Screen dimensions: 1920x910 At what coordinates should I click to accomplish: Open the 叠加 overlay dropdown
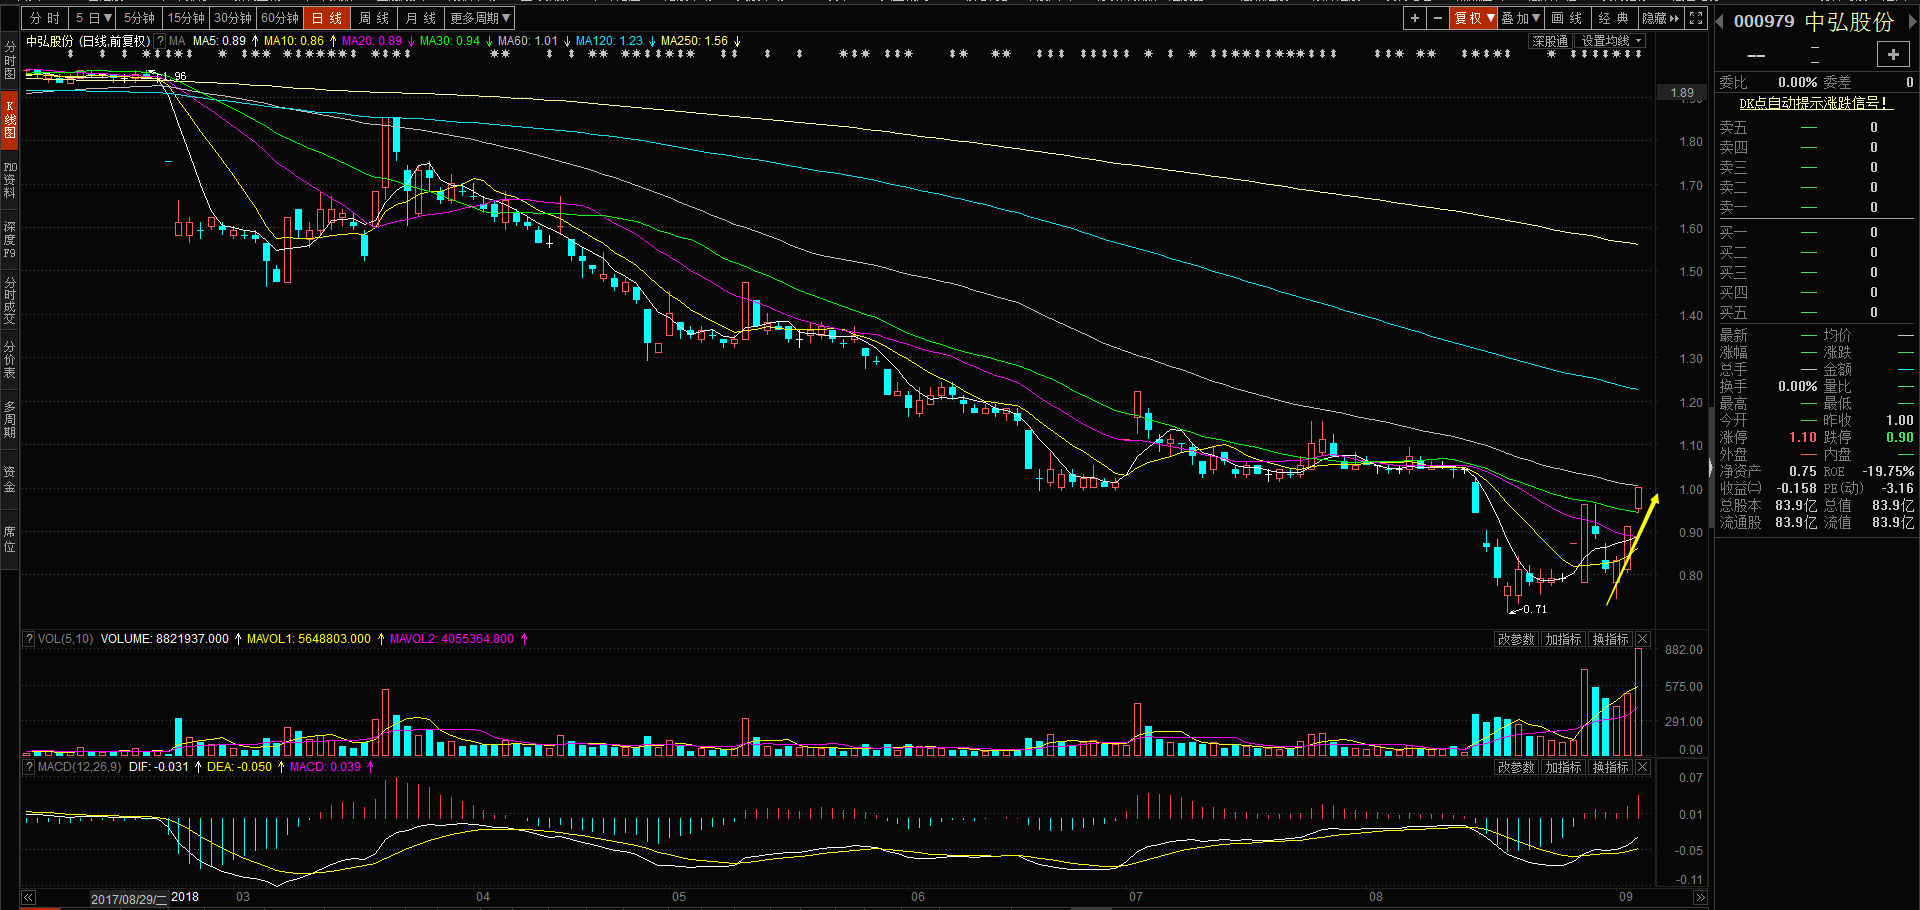point(1521,18)
